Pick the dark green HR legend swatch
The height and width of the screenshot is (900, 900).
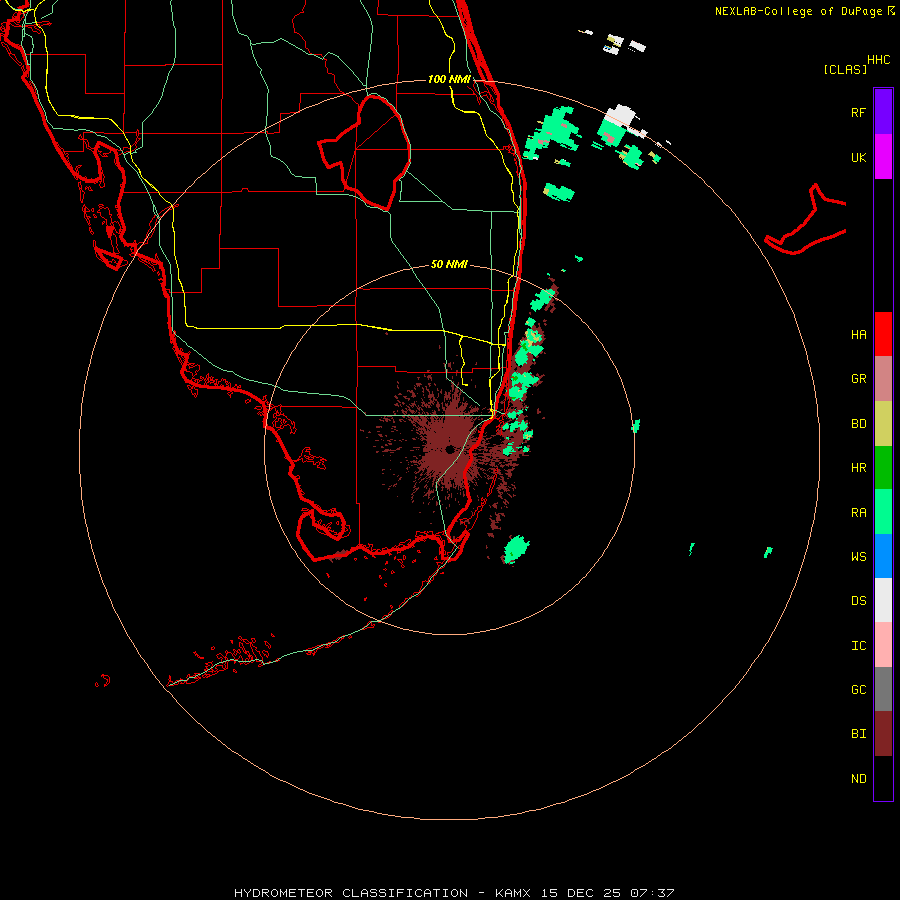click(x=883, y=468)
